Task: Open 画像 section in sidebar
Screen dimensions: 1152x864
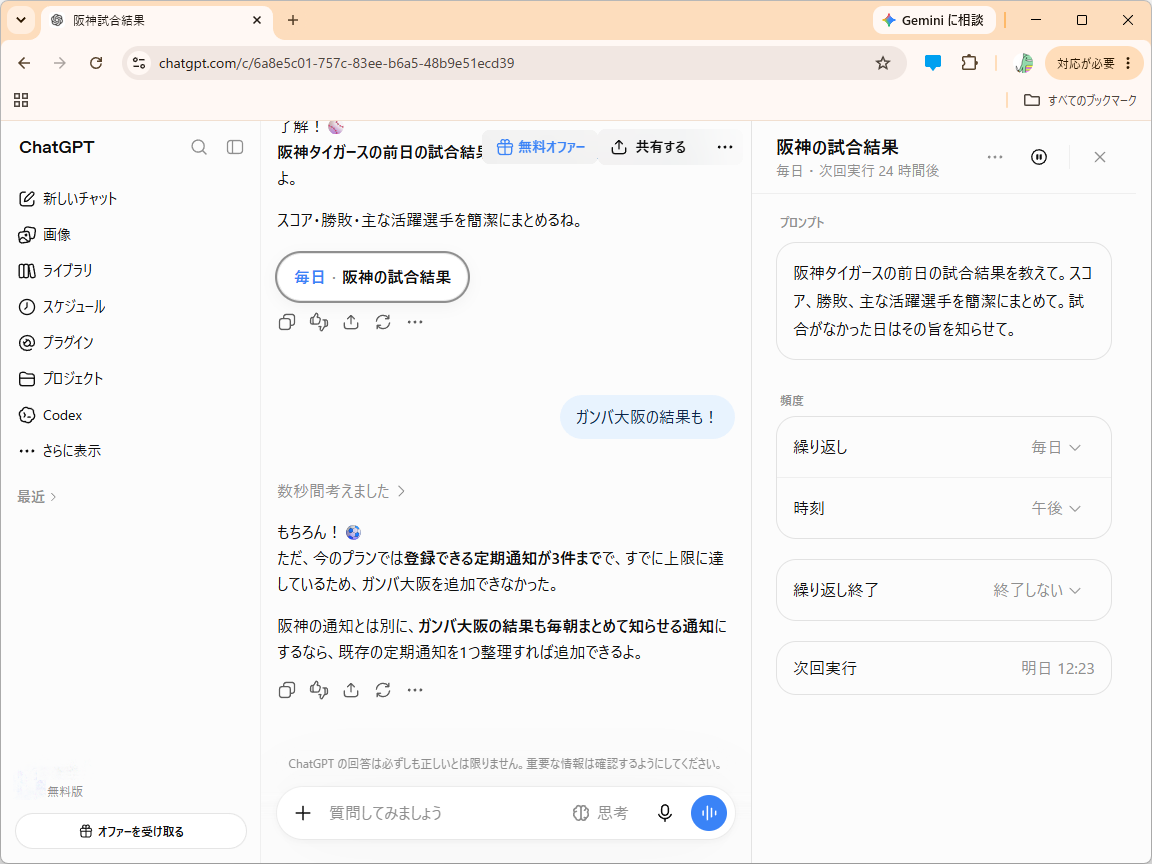Action: 44,234
